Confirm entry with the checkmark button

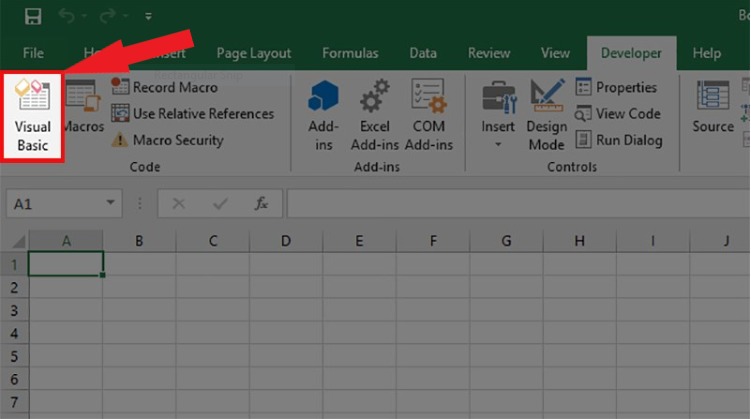click(x=220, y=204)
